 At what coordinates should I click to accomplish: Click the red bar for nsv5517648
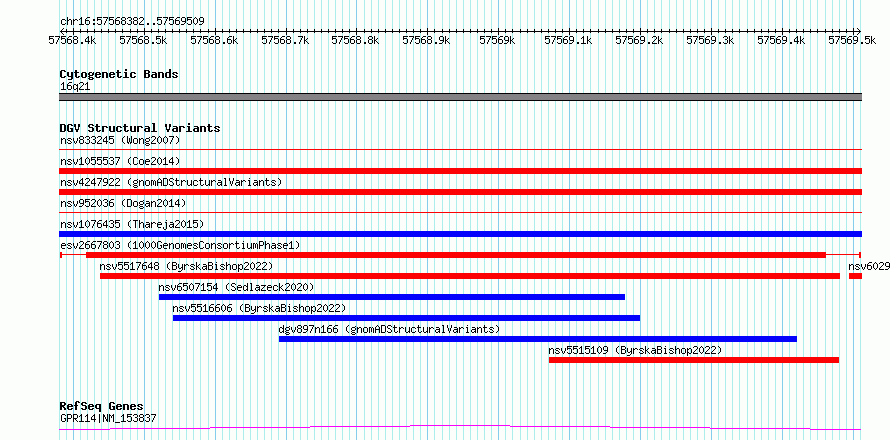coord(470,276)
